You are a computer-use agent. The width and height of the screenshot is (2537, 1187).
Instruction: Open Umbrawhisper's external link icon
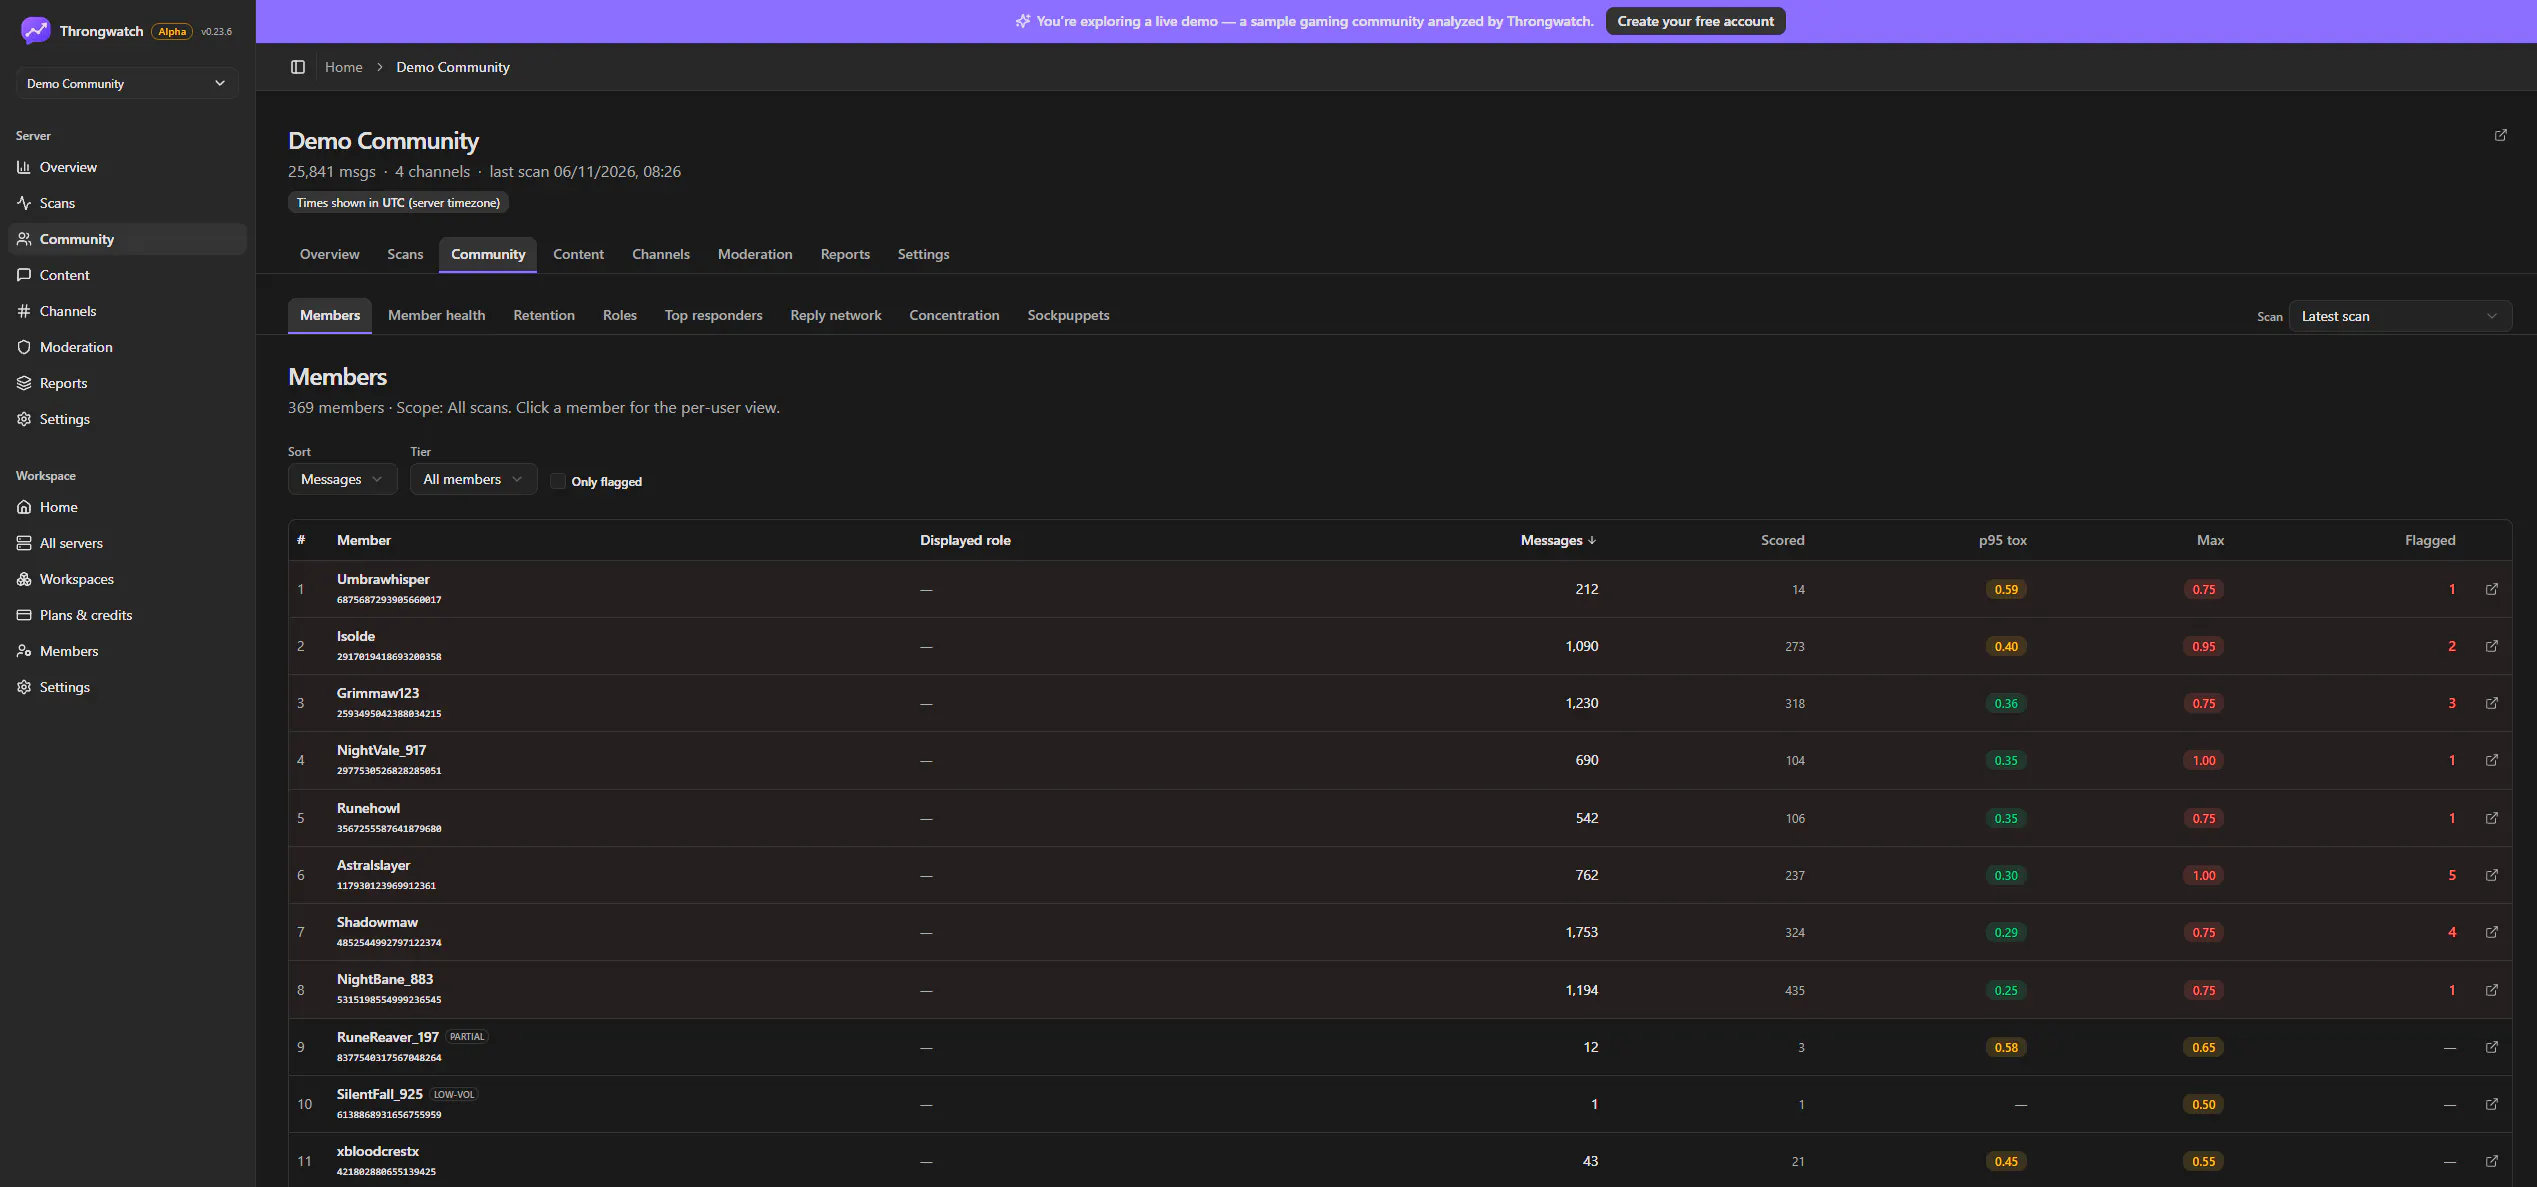(x=2492, y=589)
